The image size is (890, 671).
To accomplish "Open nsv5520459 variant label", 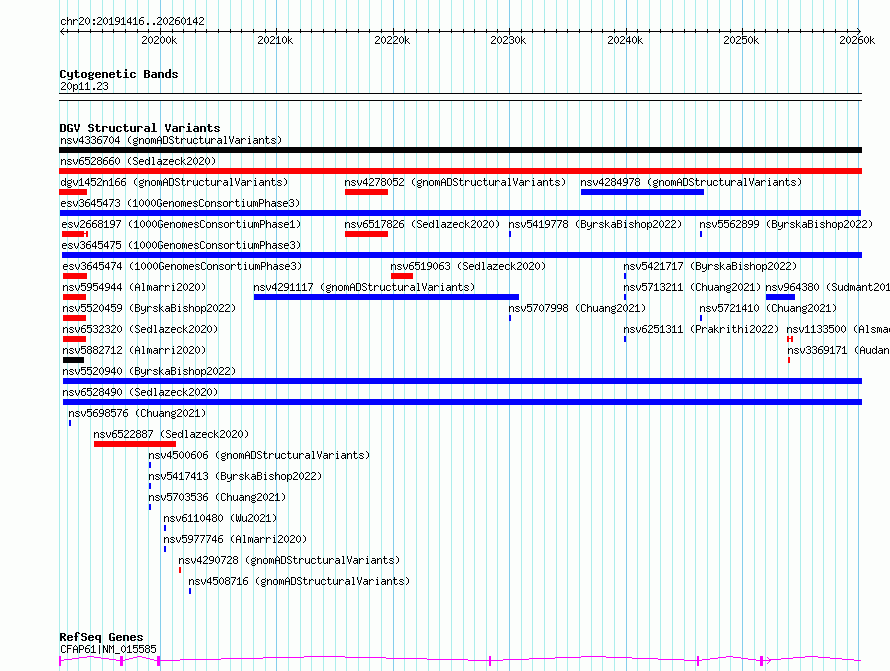I will [x=149, y=308].
